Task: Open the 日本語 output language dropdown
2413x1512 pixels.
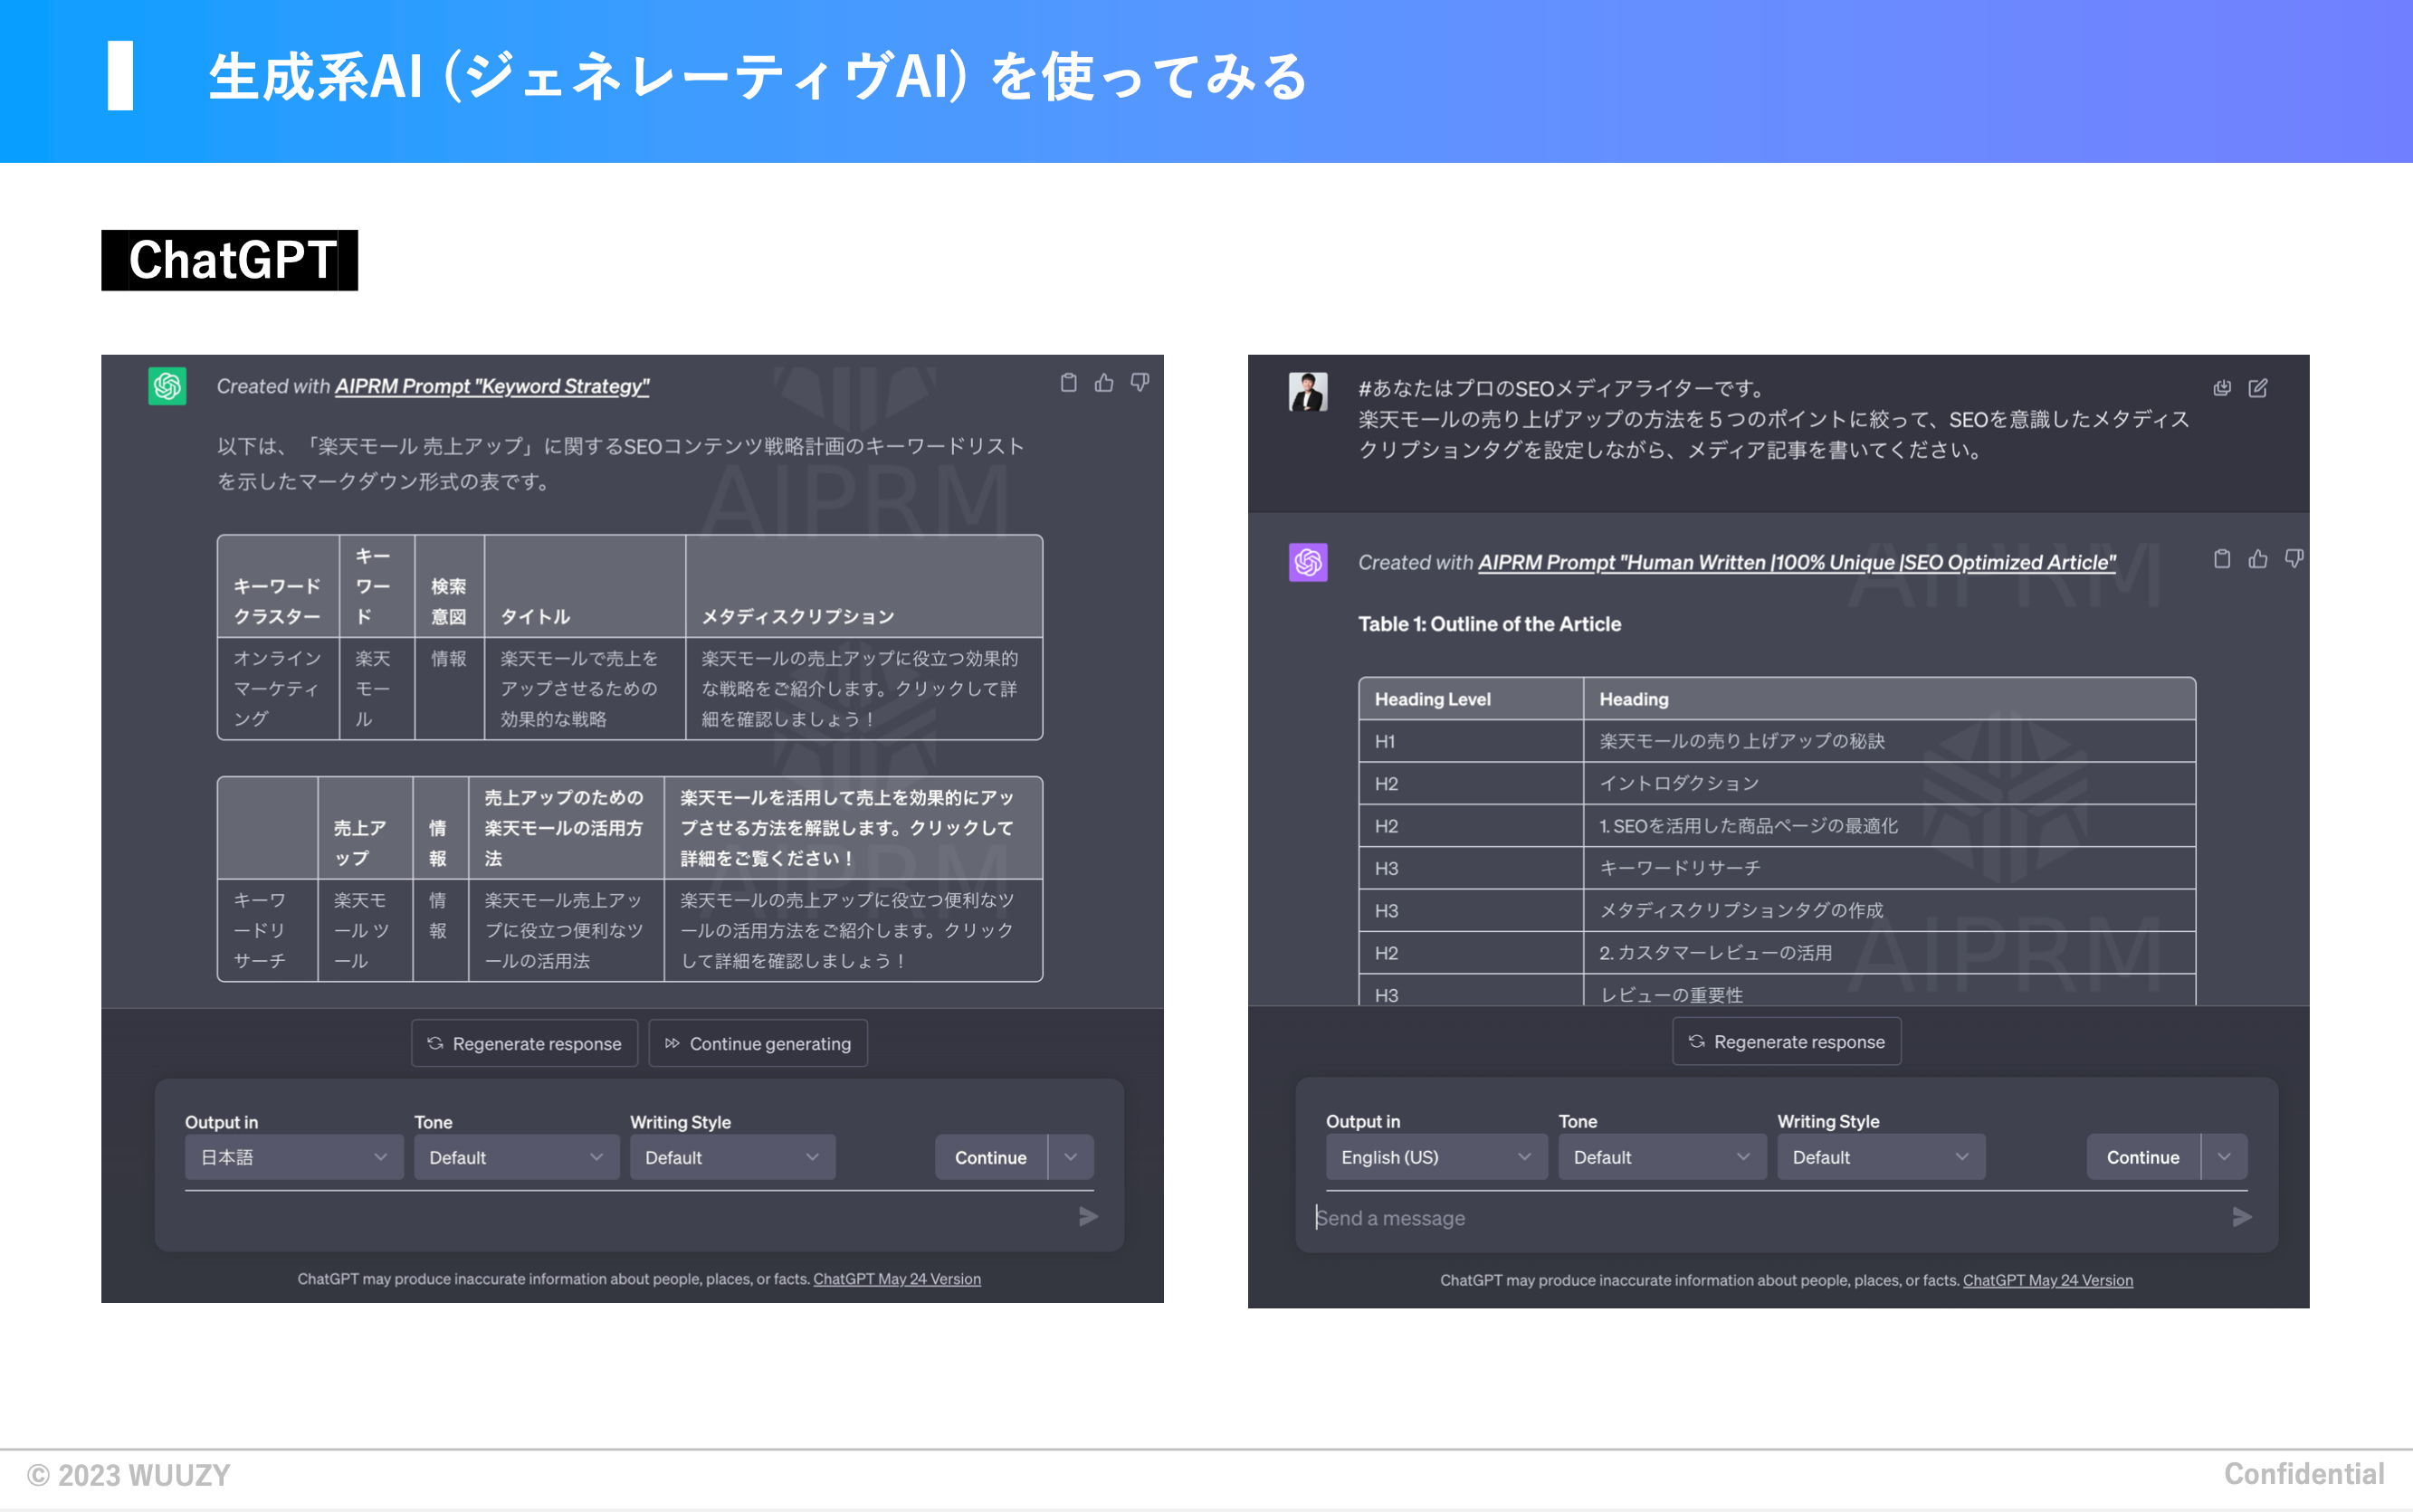Action: pyautogui.click(x=294, y=1157)
